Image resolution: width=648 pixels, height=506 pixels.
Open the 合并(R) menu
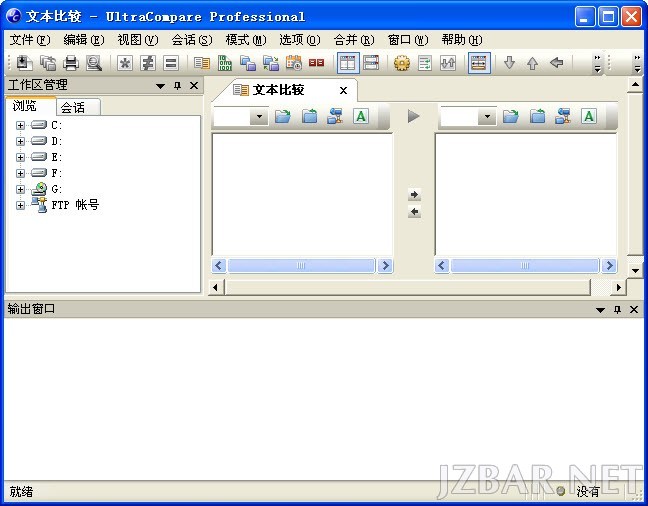[354, 40]
